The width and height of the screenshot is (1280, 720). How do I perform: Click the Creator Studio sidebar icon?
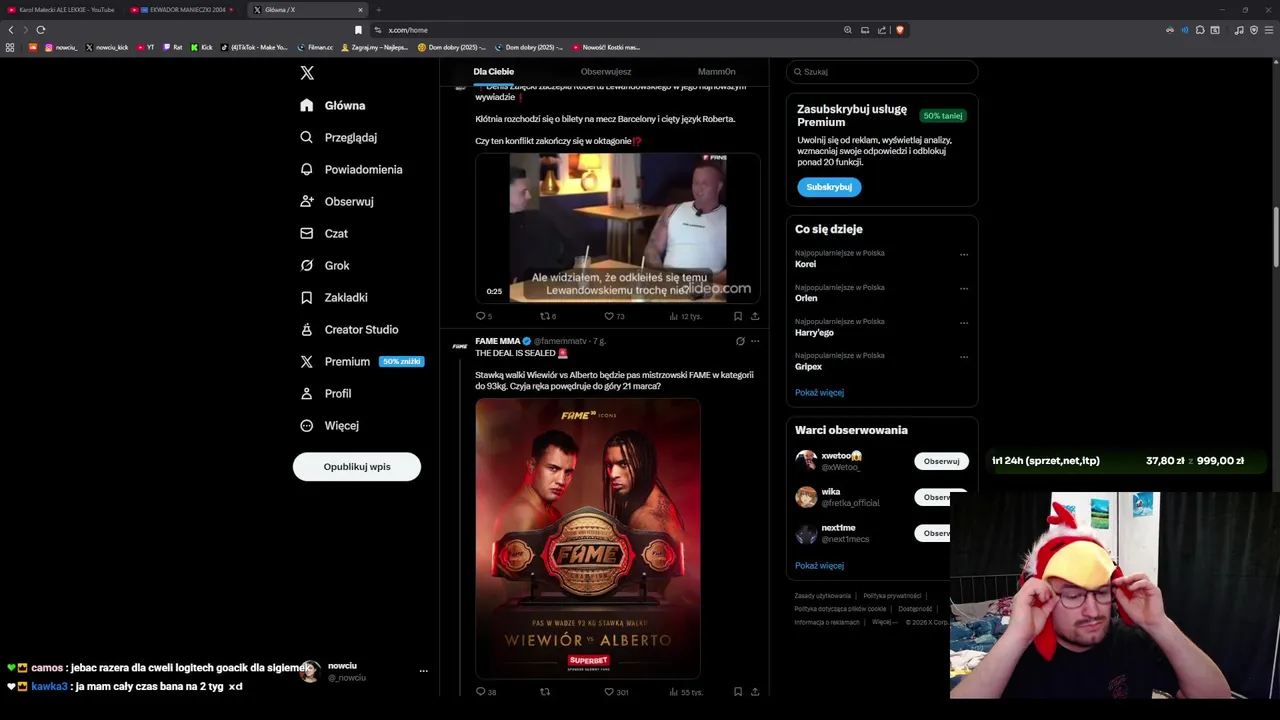pos(307,329)
